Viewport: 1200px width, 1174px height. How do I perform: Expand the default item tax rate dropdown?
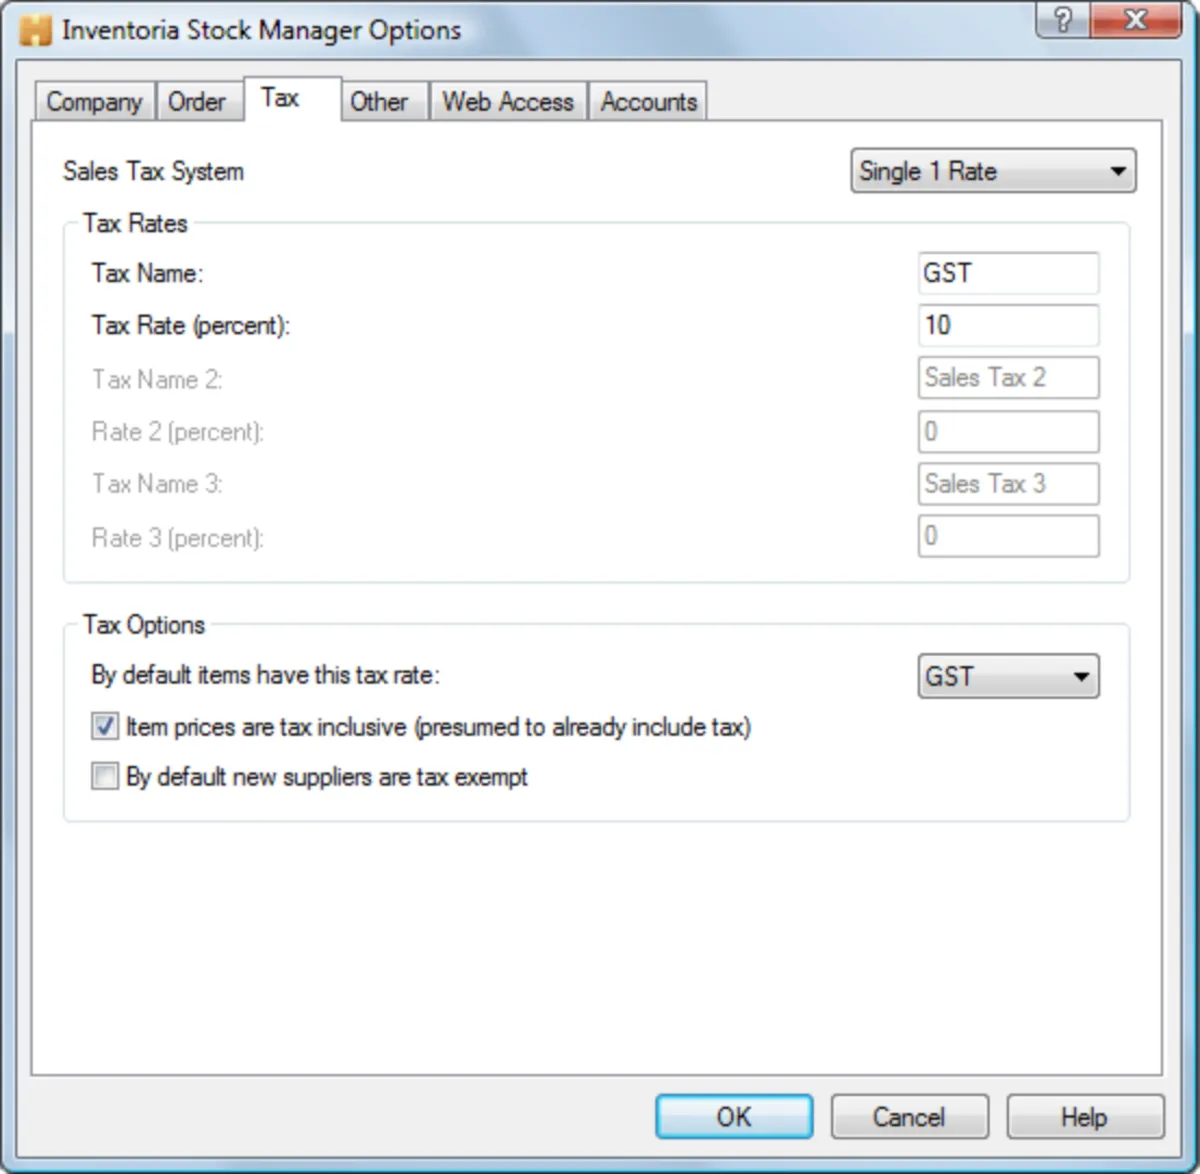1008,676
